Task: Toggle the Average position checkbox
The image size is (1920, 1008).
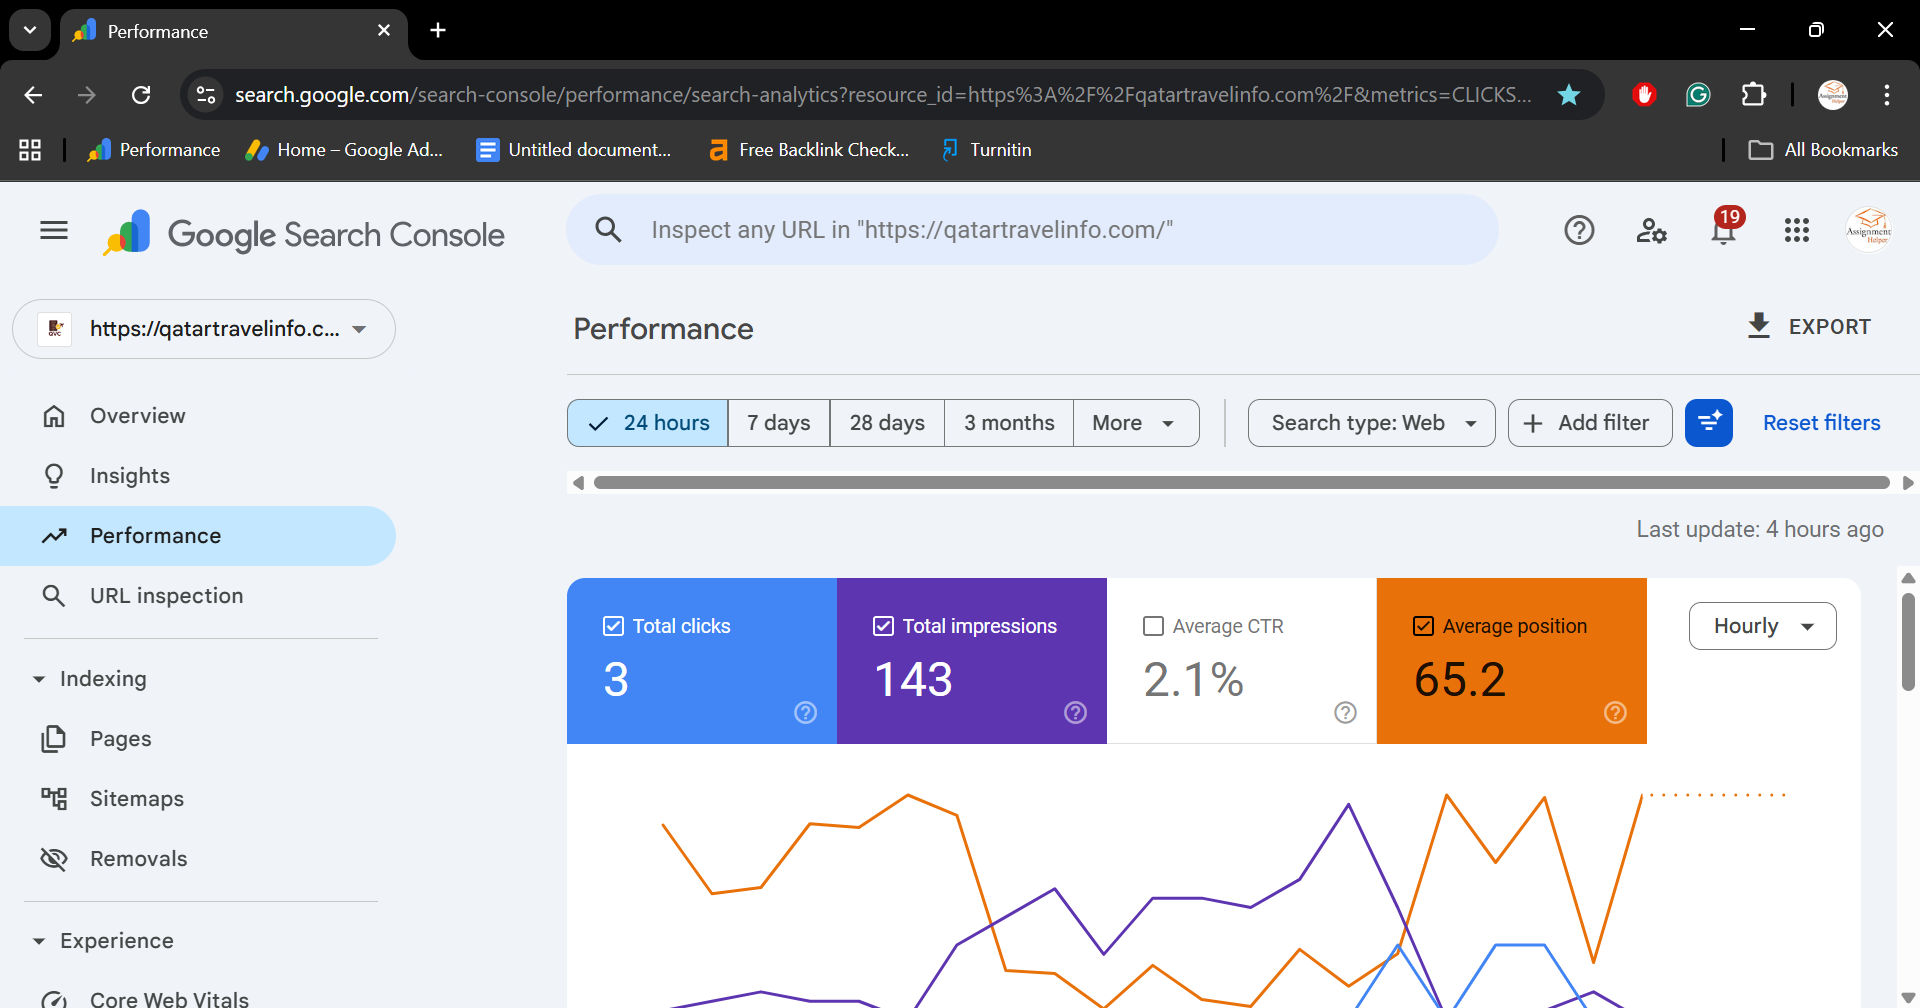Action: pos(1423,626)
